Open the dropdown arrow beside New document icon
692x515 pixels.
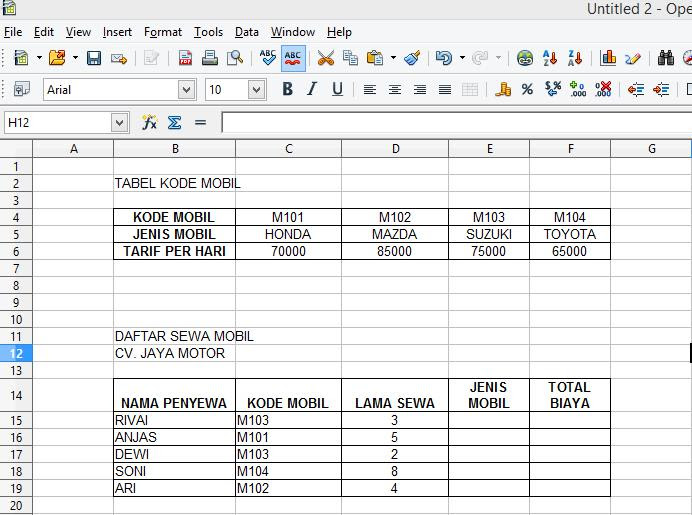pyautogui.click(x=39, y=58)
